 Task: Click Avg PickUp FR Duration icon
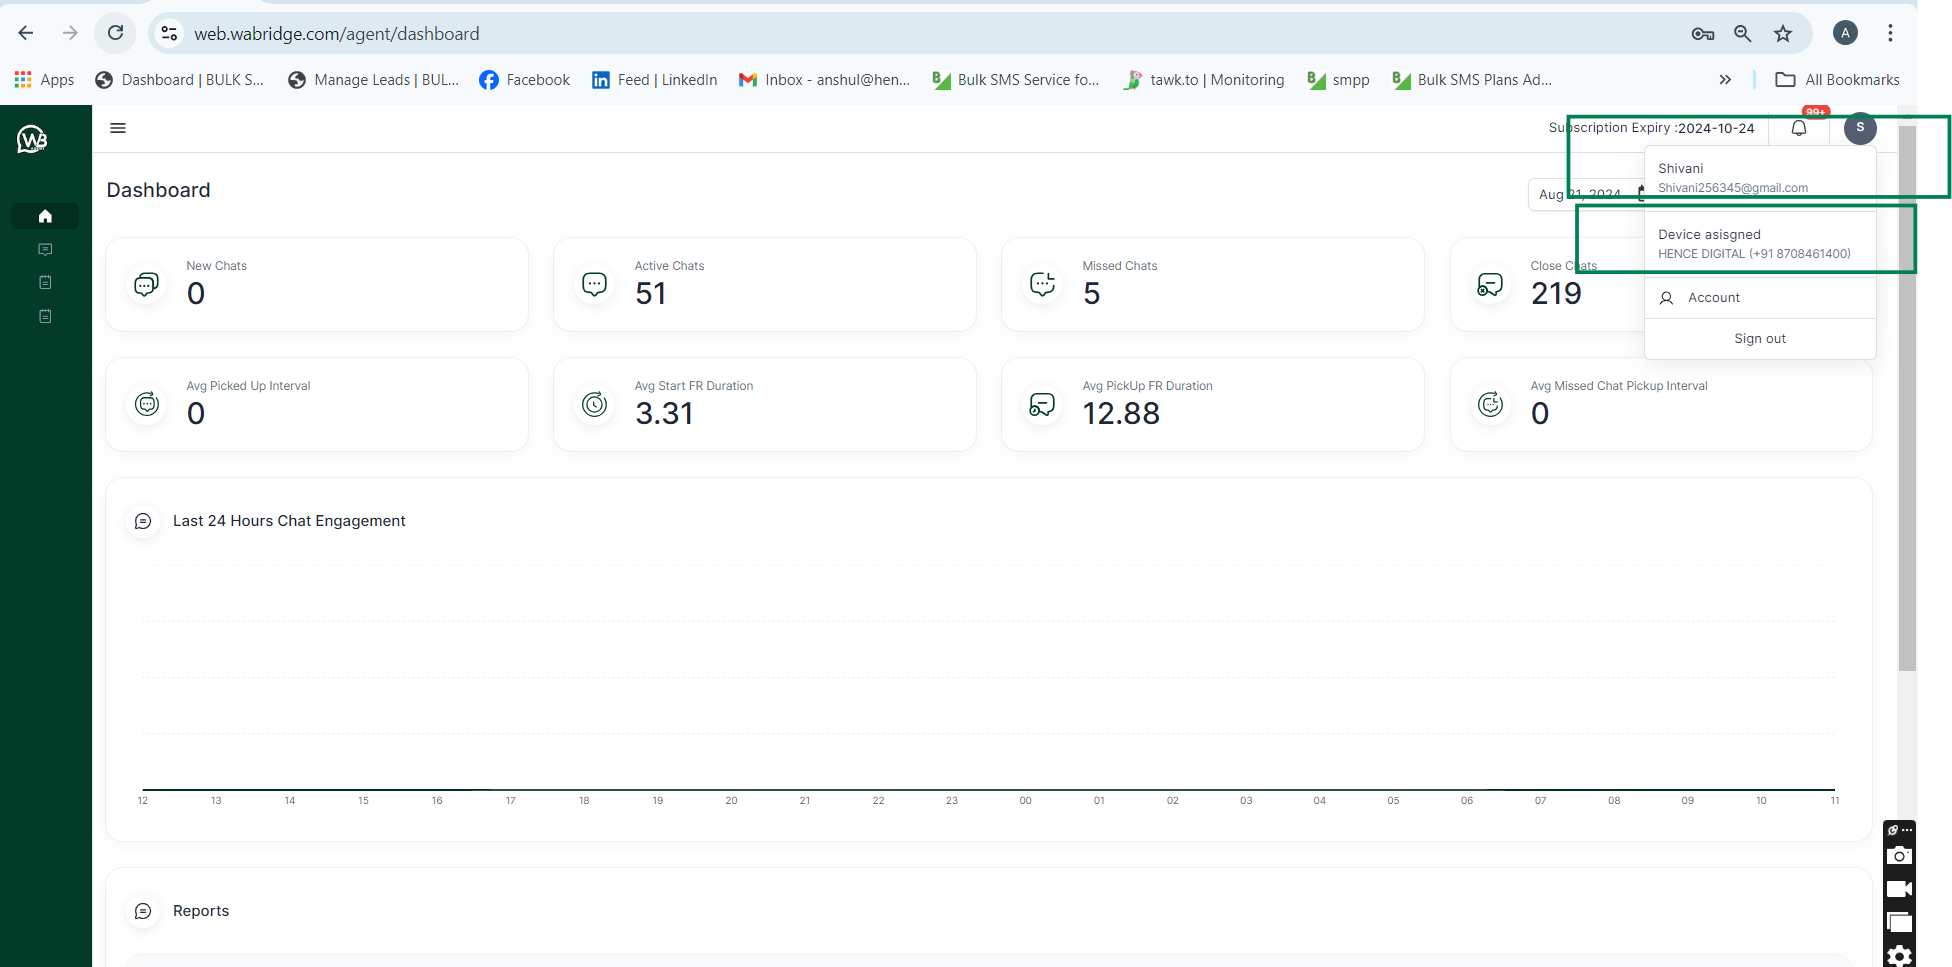(1043, 404)
